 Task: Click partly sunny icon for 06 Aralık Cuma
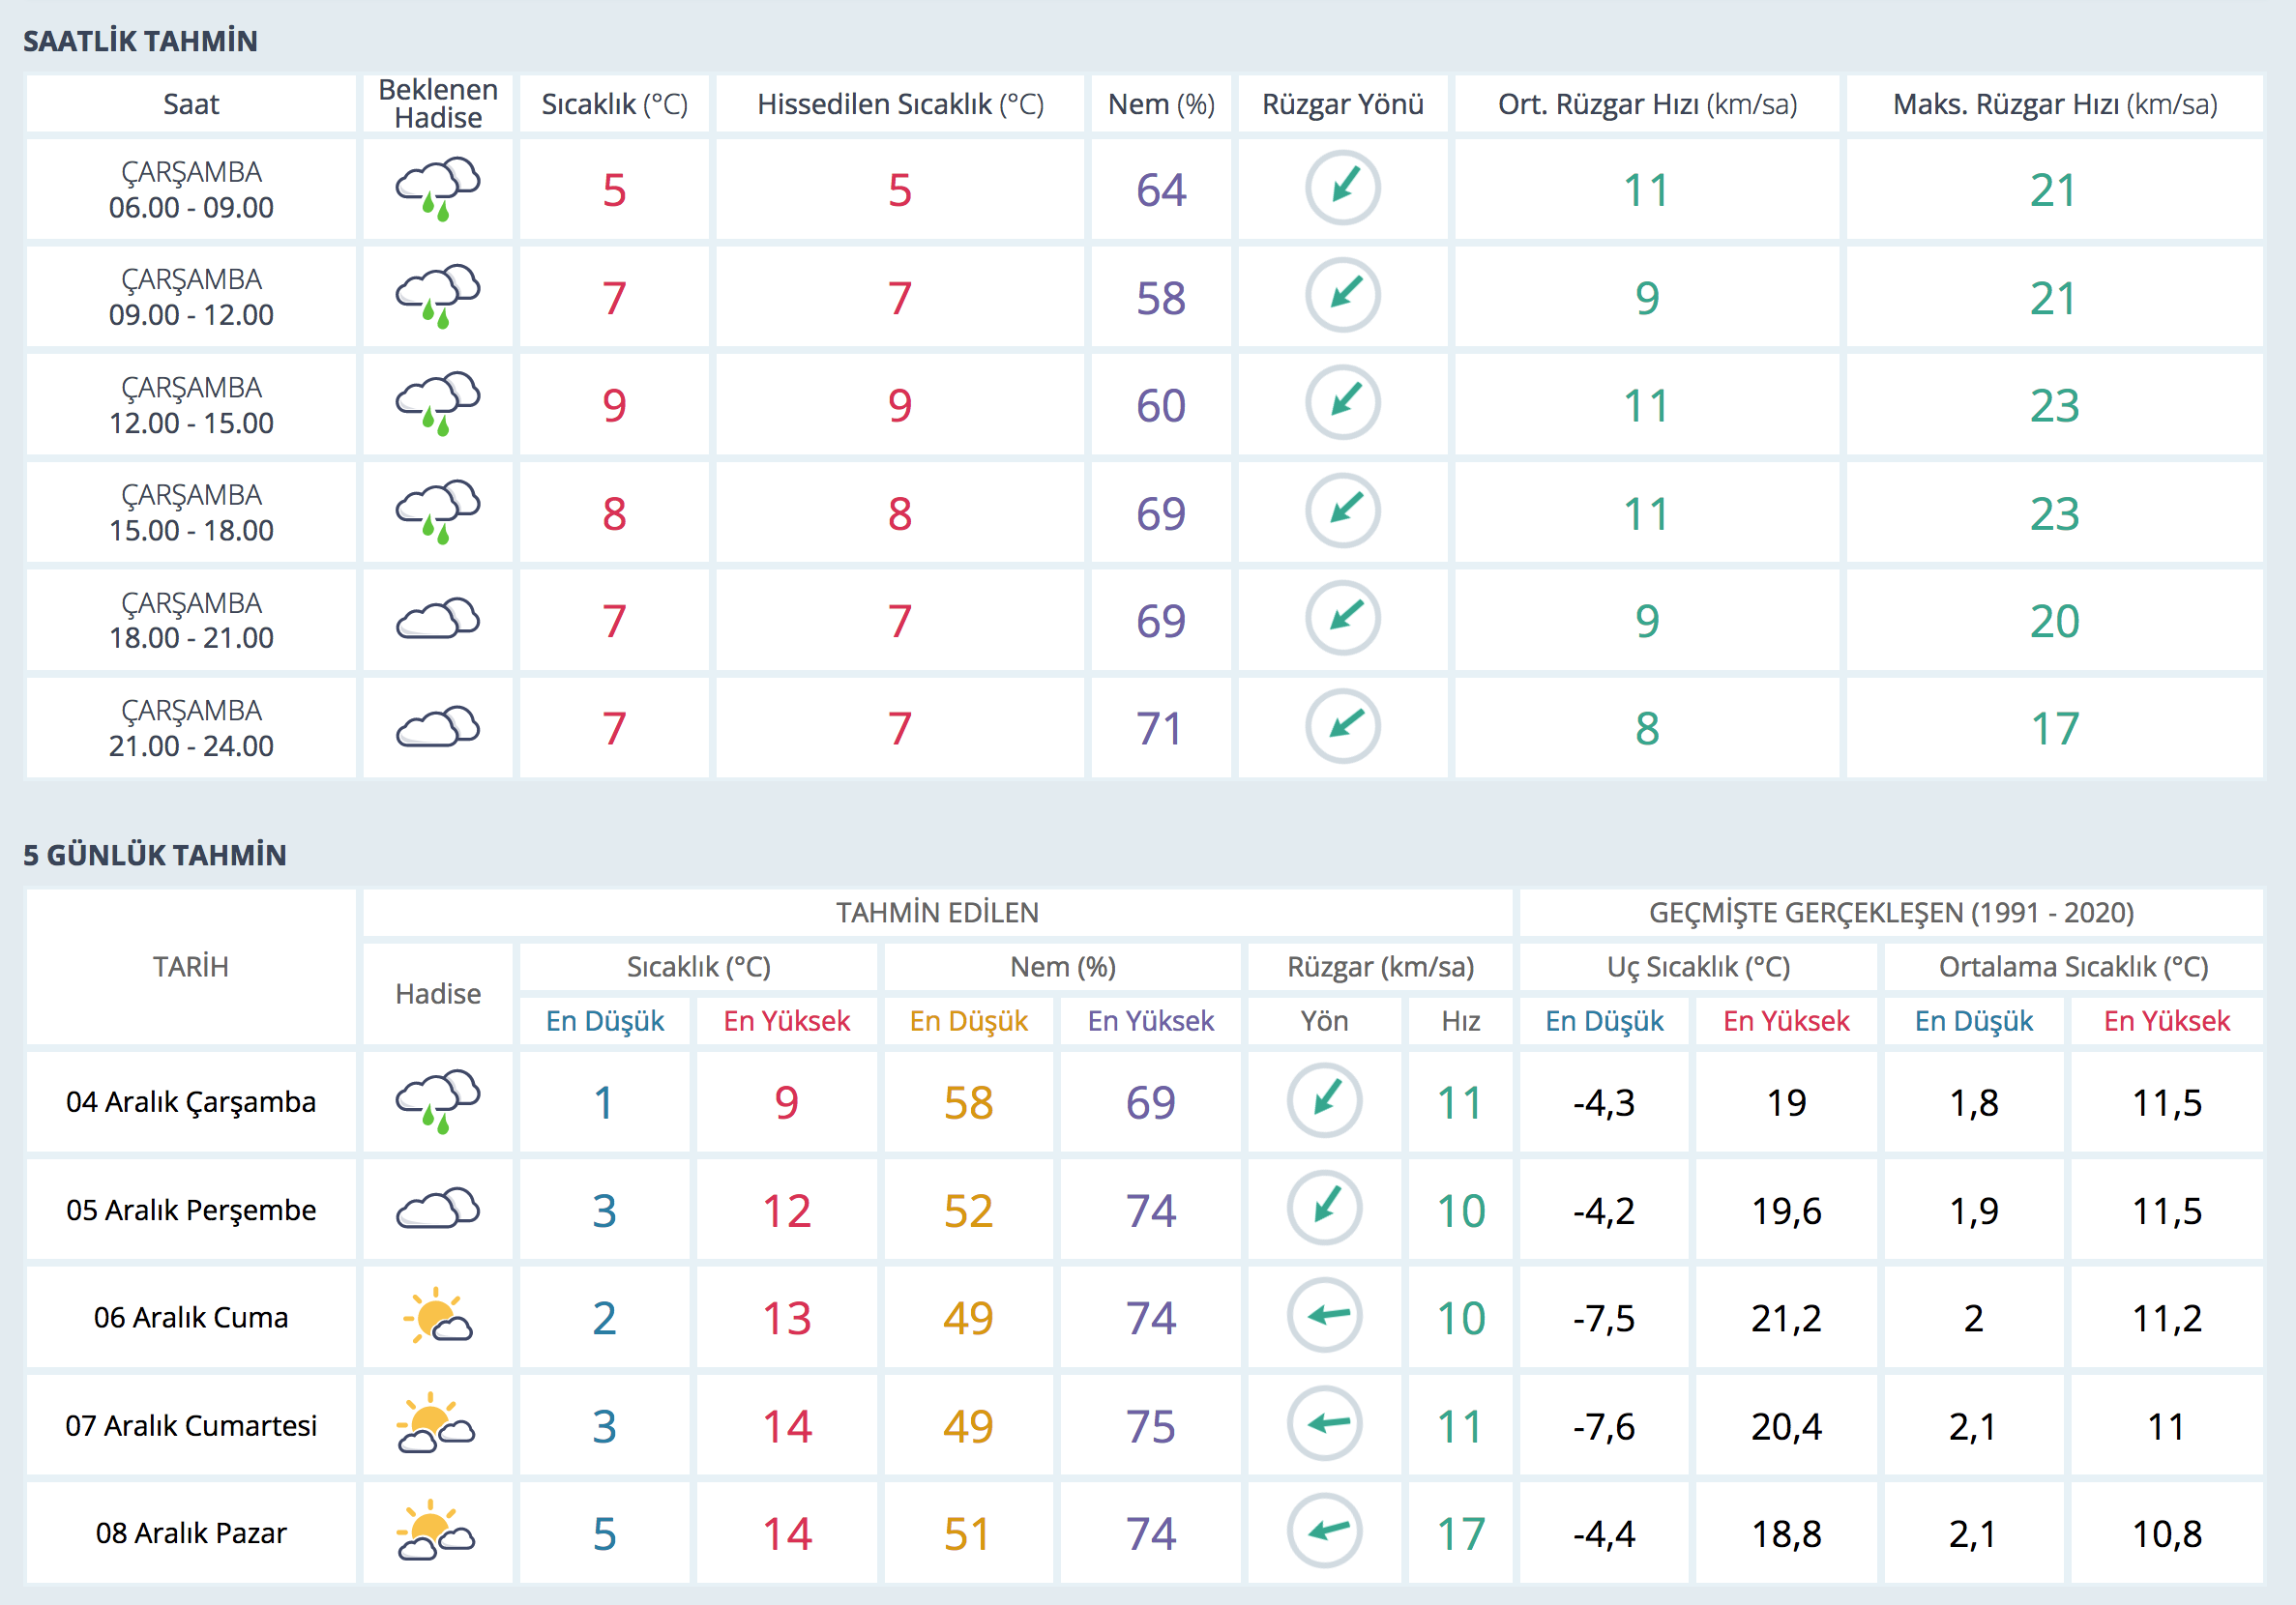tap(437, 1317)
